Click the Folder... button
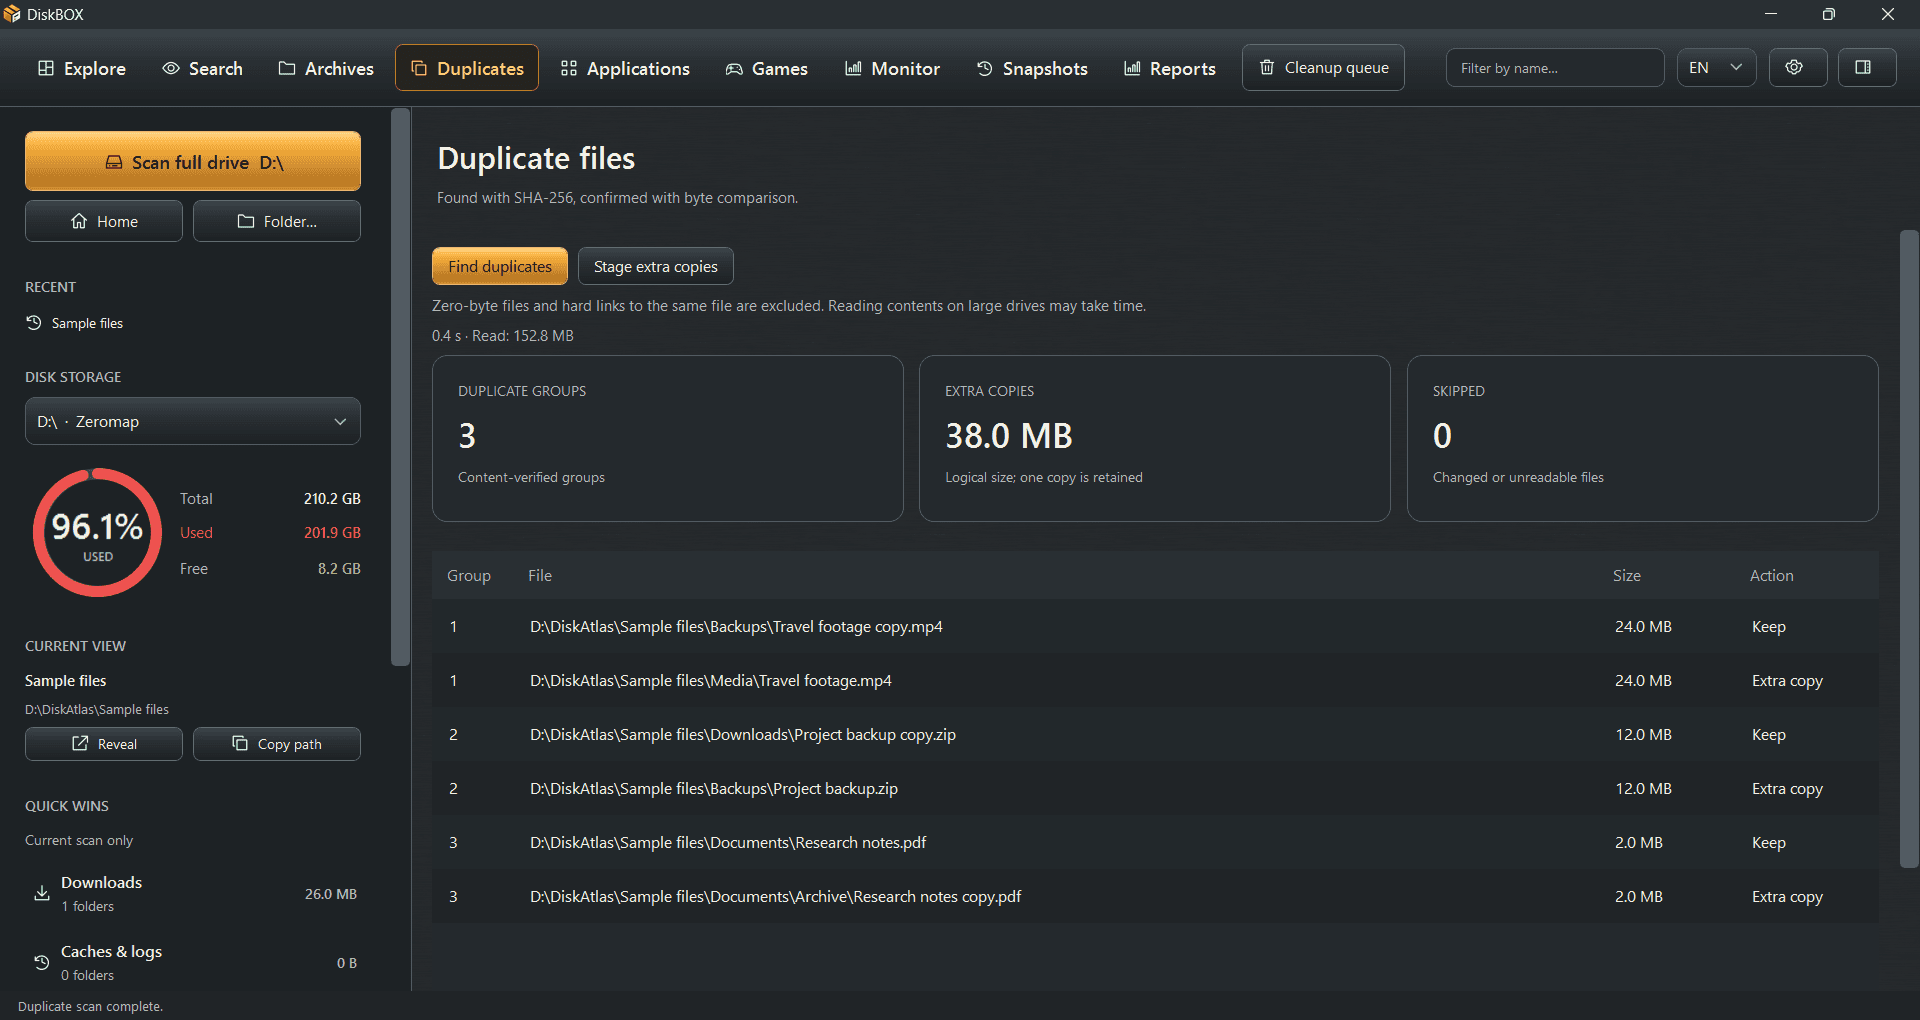The width and height of the screenshot is (1920, 1020). [x=277, y=221]
